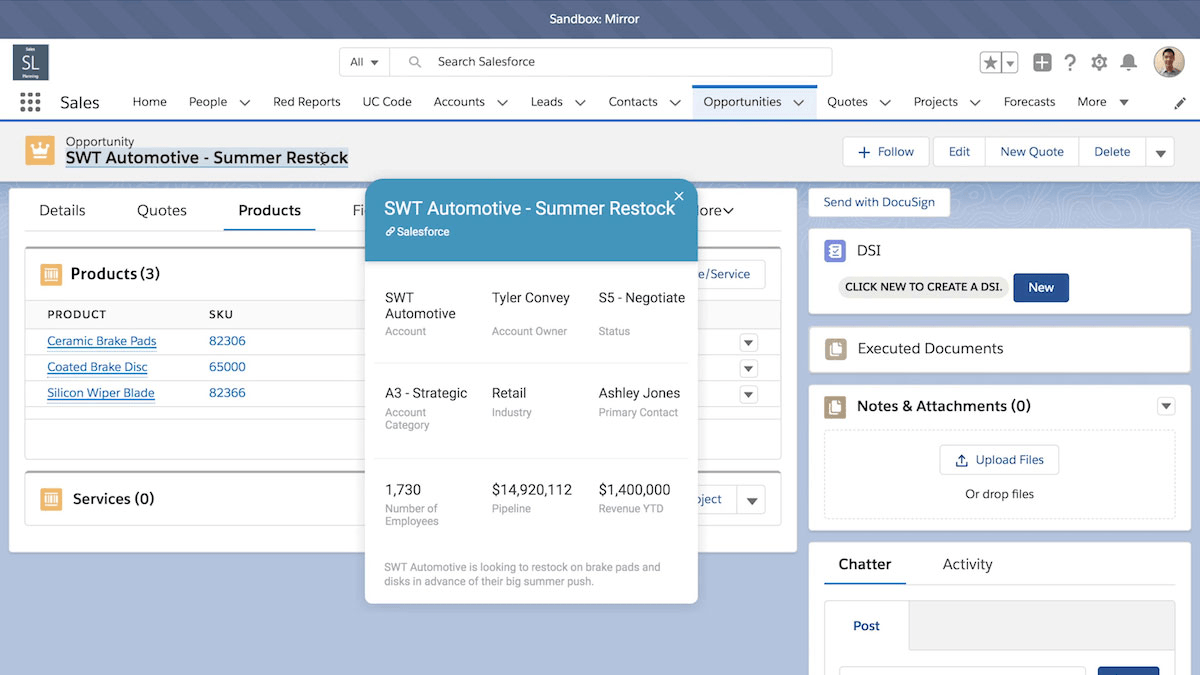Click the Opportunity crown icon in the header
1200x675 pixels.
[x=39, y=150]
